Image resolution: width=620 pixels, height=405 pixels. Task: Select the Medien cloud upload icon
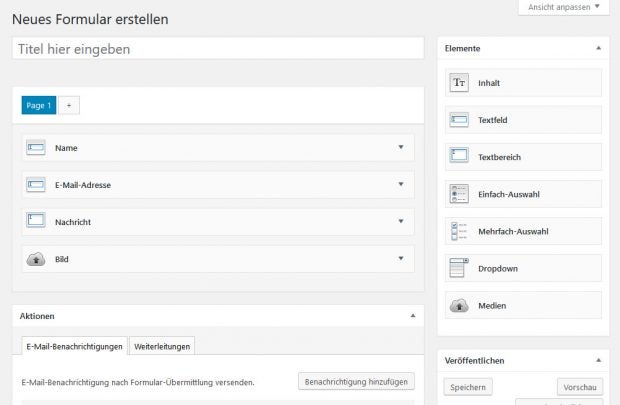tap(459, 305)
